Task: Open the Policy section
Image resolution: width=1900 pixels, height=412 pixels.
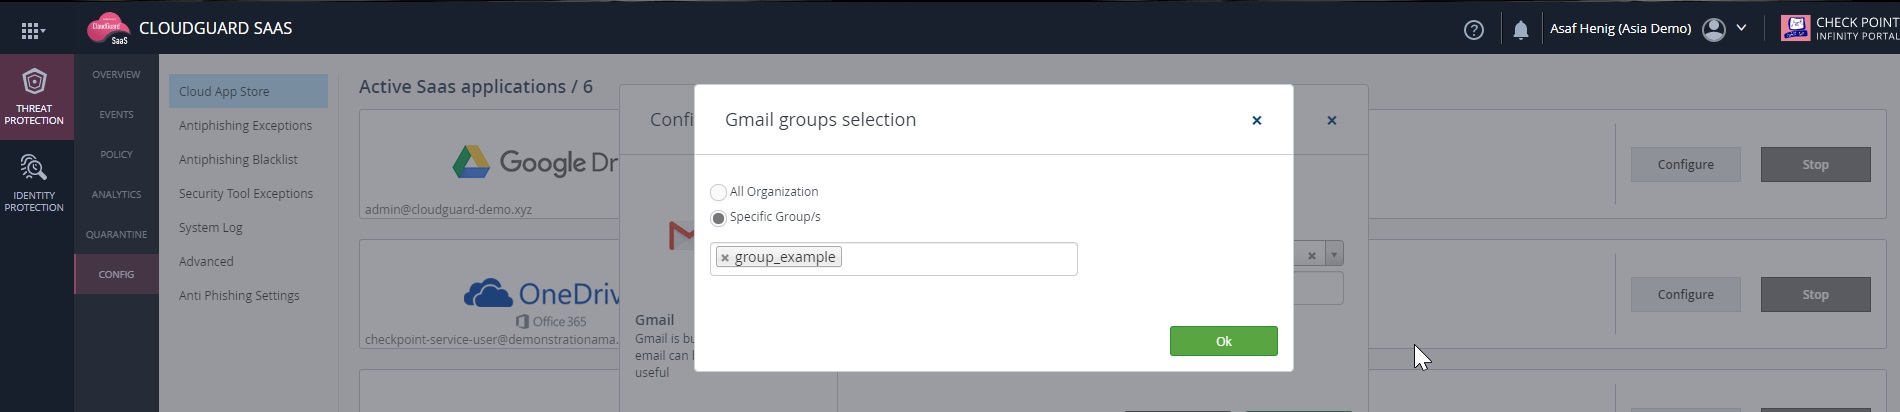Action: click(116, 155)
